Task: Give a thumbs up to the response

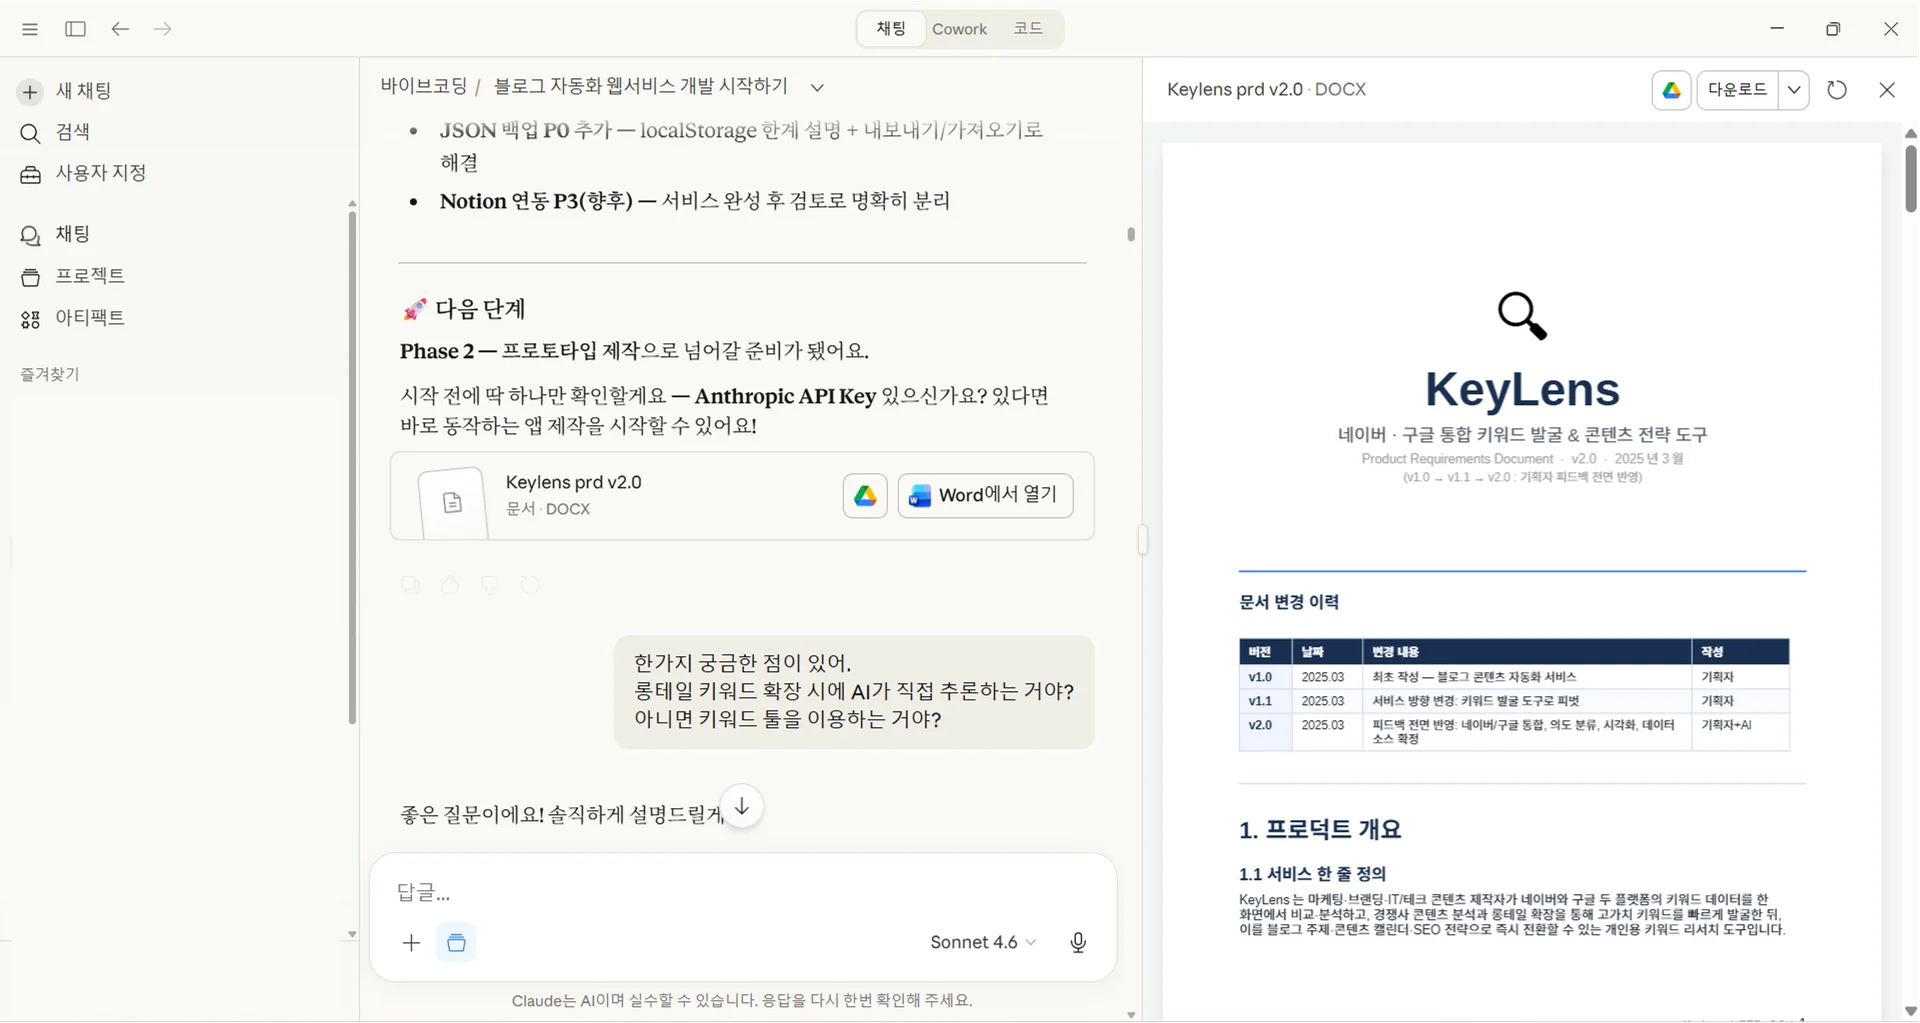Action: pyautogui.click(x=450, y=585)
